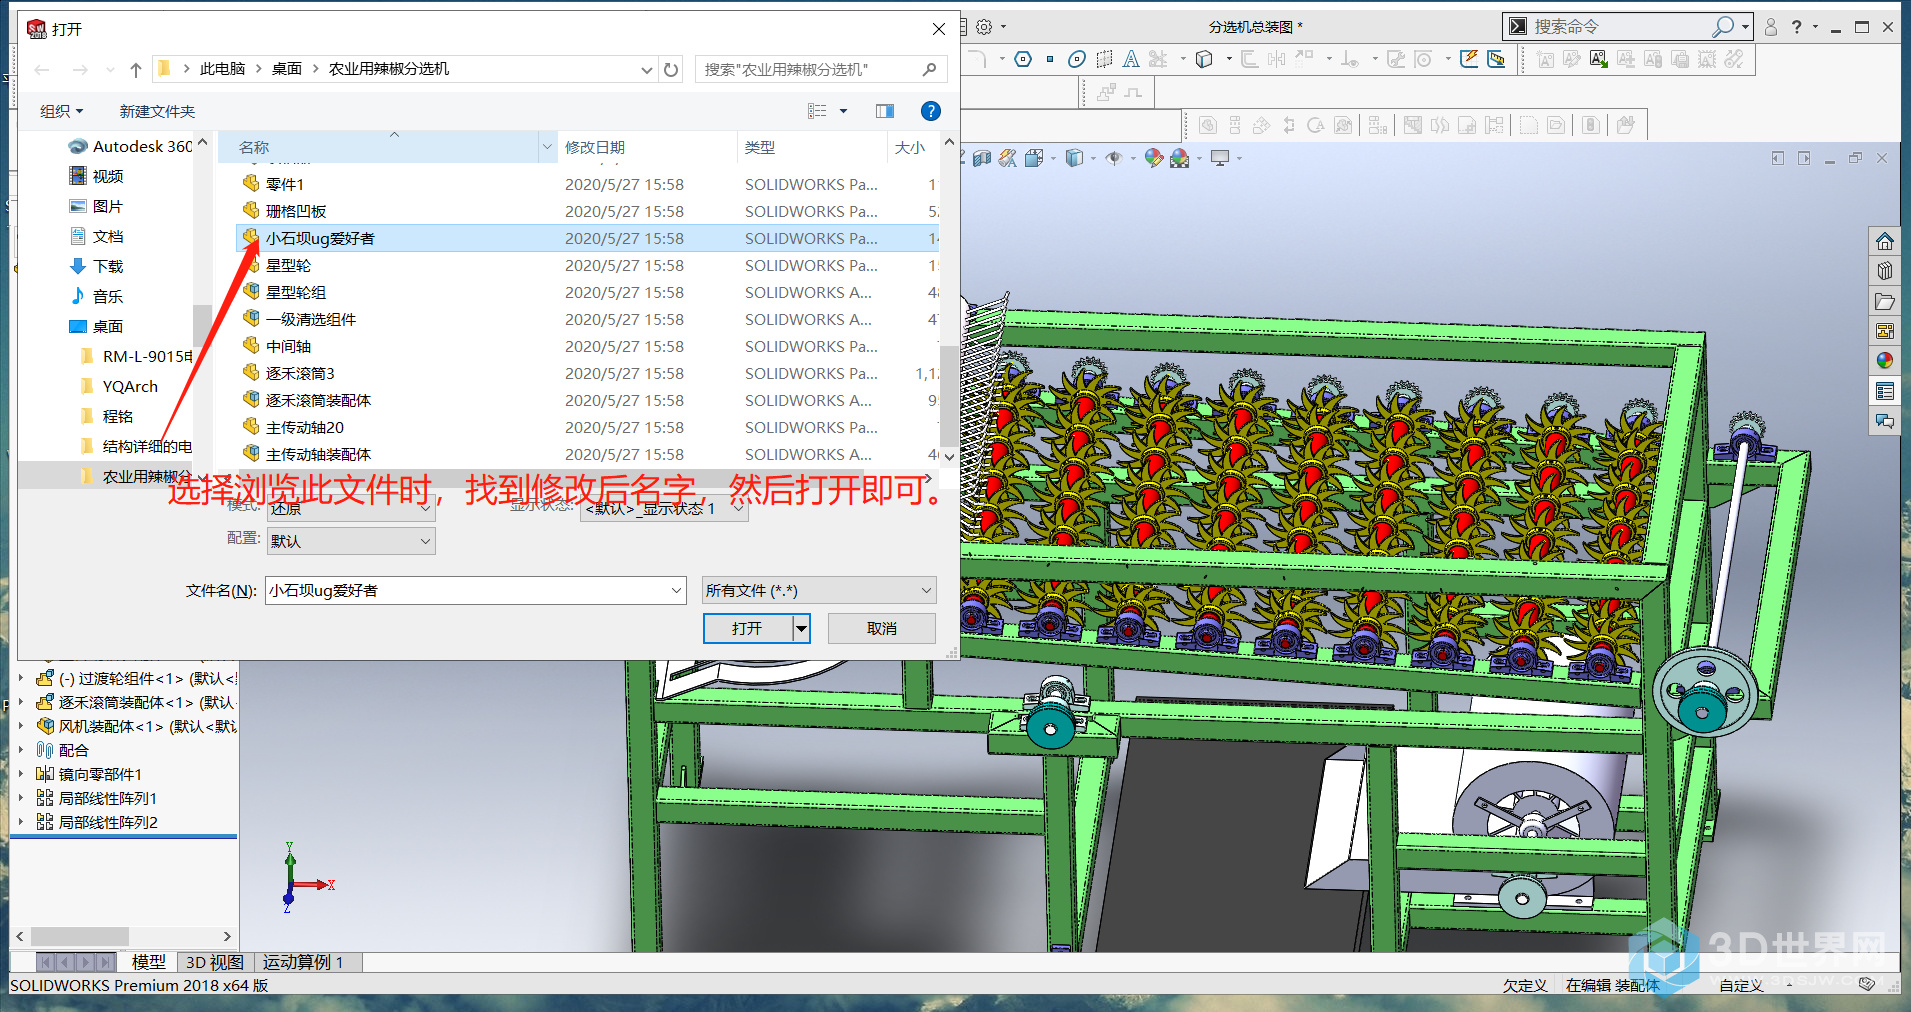Select the Polygon sketch tool

pos(1023,59)
